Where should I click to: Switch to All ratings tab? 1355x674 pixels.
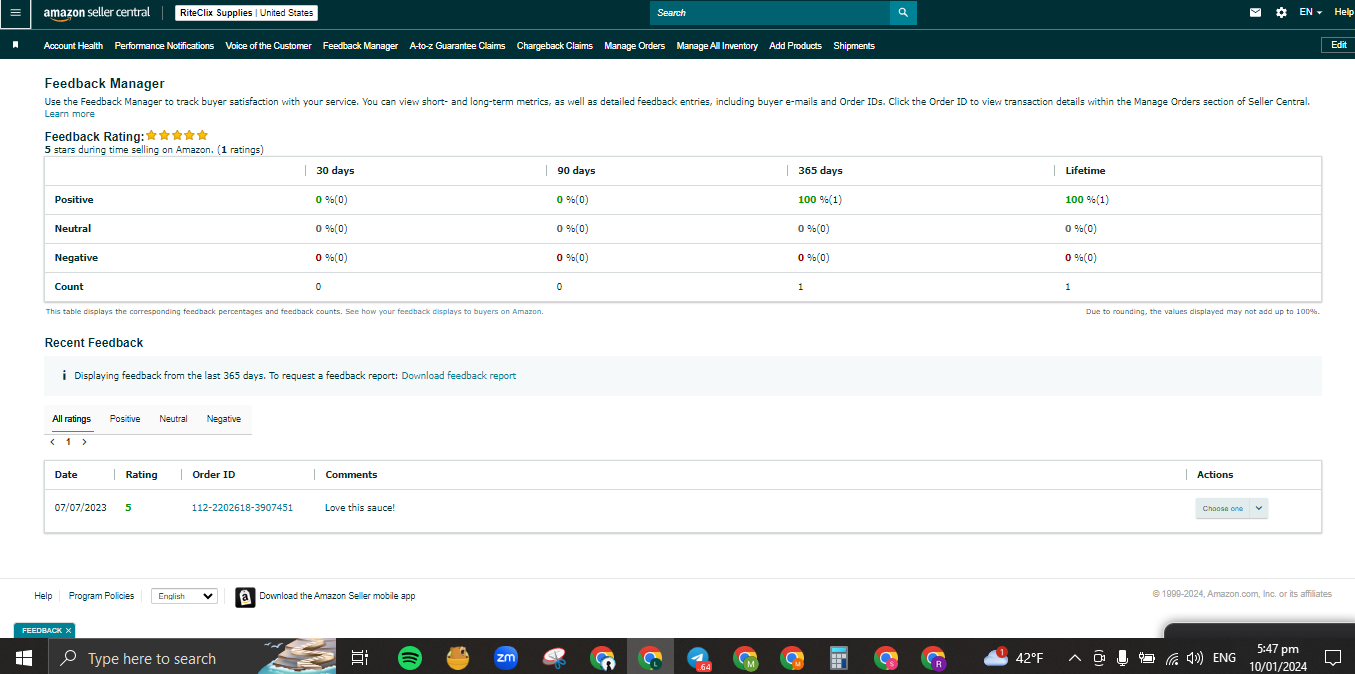click(71, 419)
